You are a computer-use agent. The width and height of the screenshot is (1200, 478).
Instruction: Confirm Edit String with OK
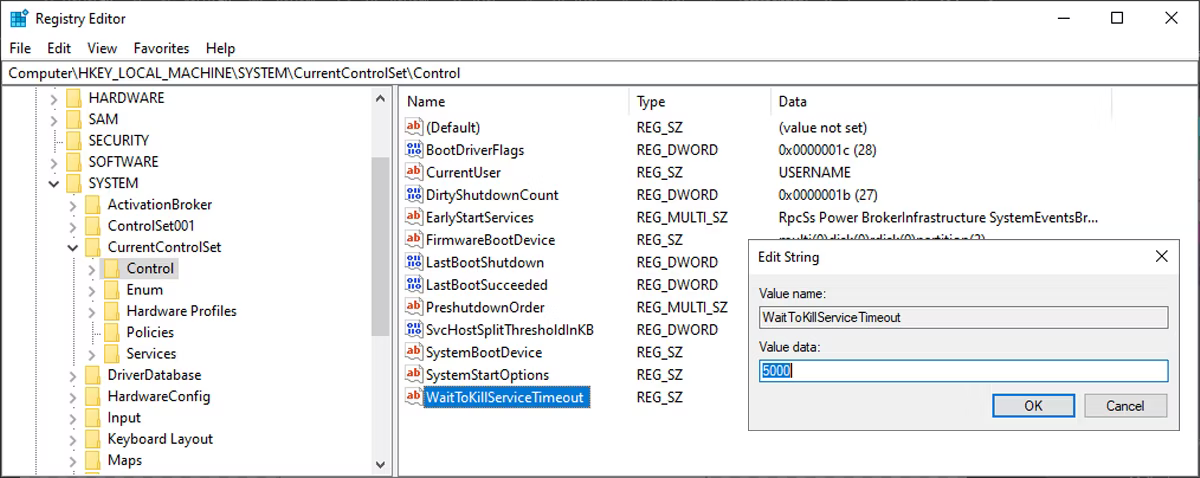pyautogui.click(x=1033, y=405)
